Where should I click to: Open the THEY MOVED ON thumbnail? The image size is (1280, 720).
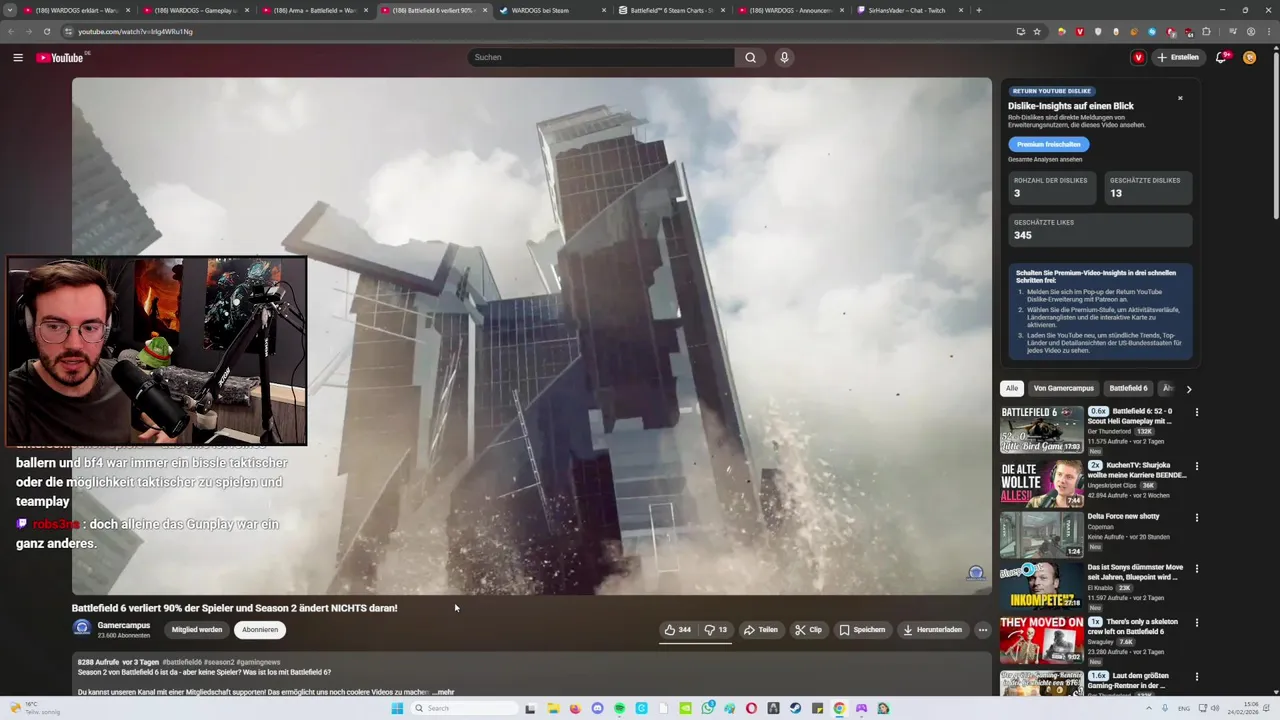[x=1041, y=640]
